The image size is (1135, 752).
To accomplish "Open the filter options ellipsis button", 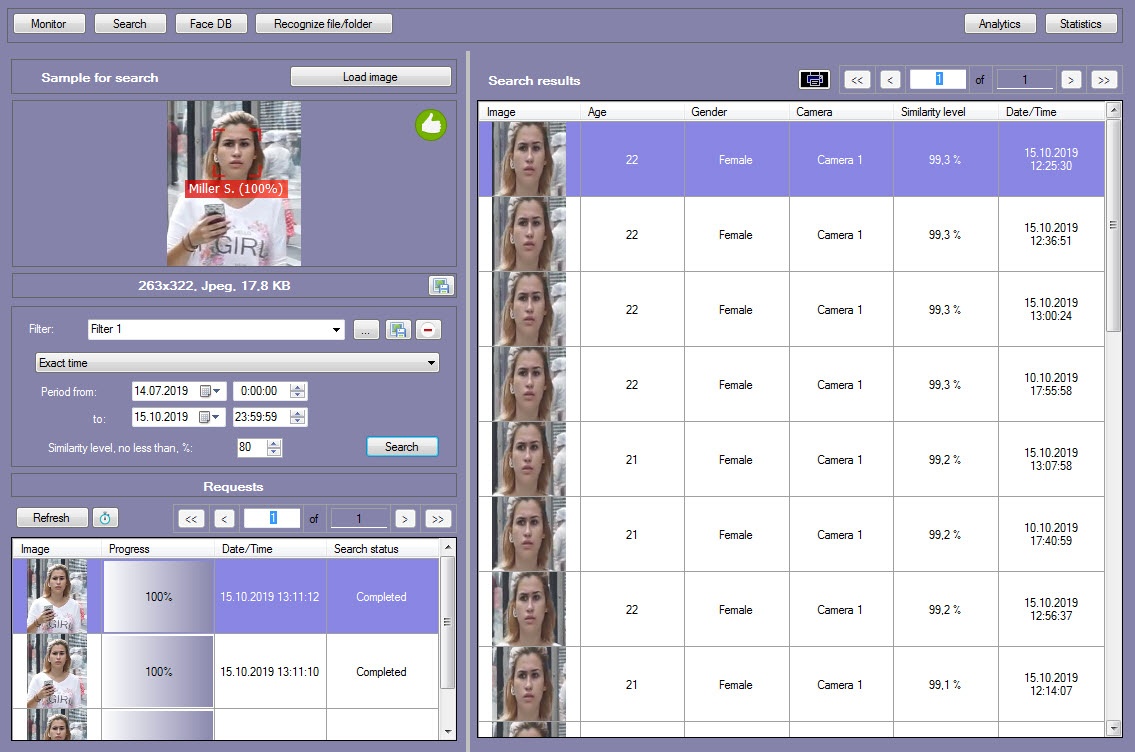I will tap(366, 329).
